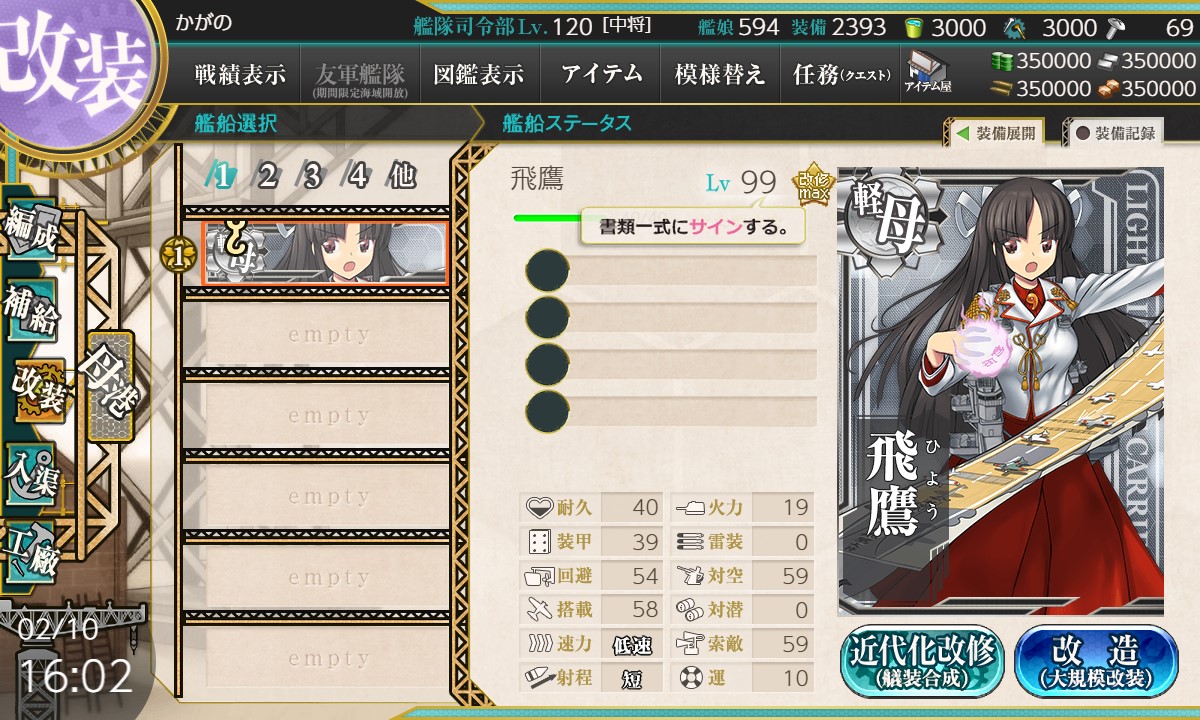
Task: Click the 改造 remodel button
Action: [x=1096, y=661]
